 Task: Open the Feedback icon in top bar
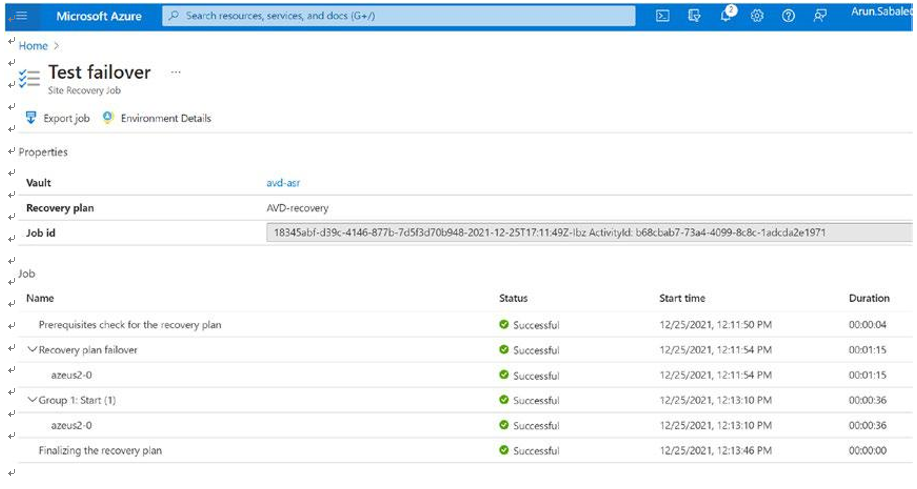(820, 16)
